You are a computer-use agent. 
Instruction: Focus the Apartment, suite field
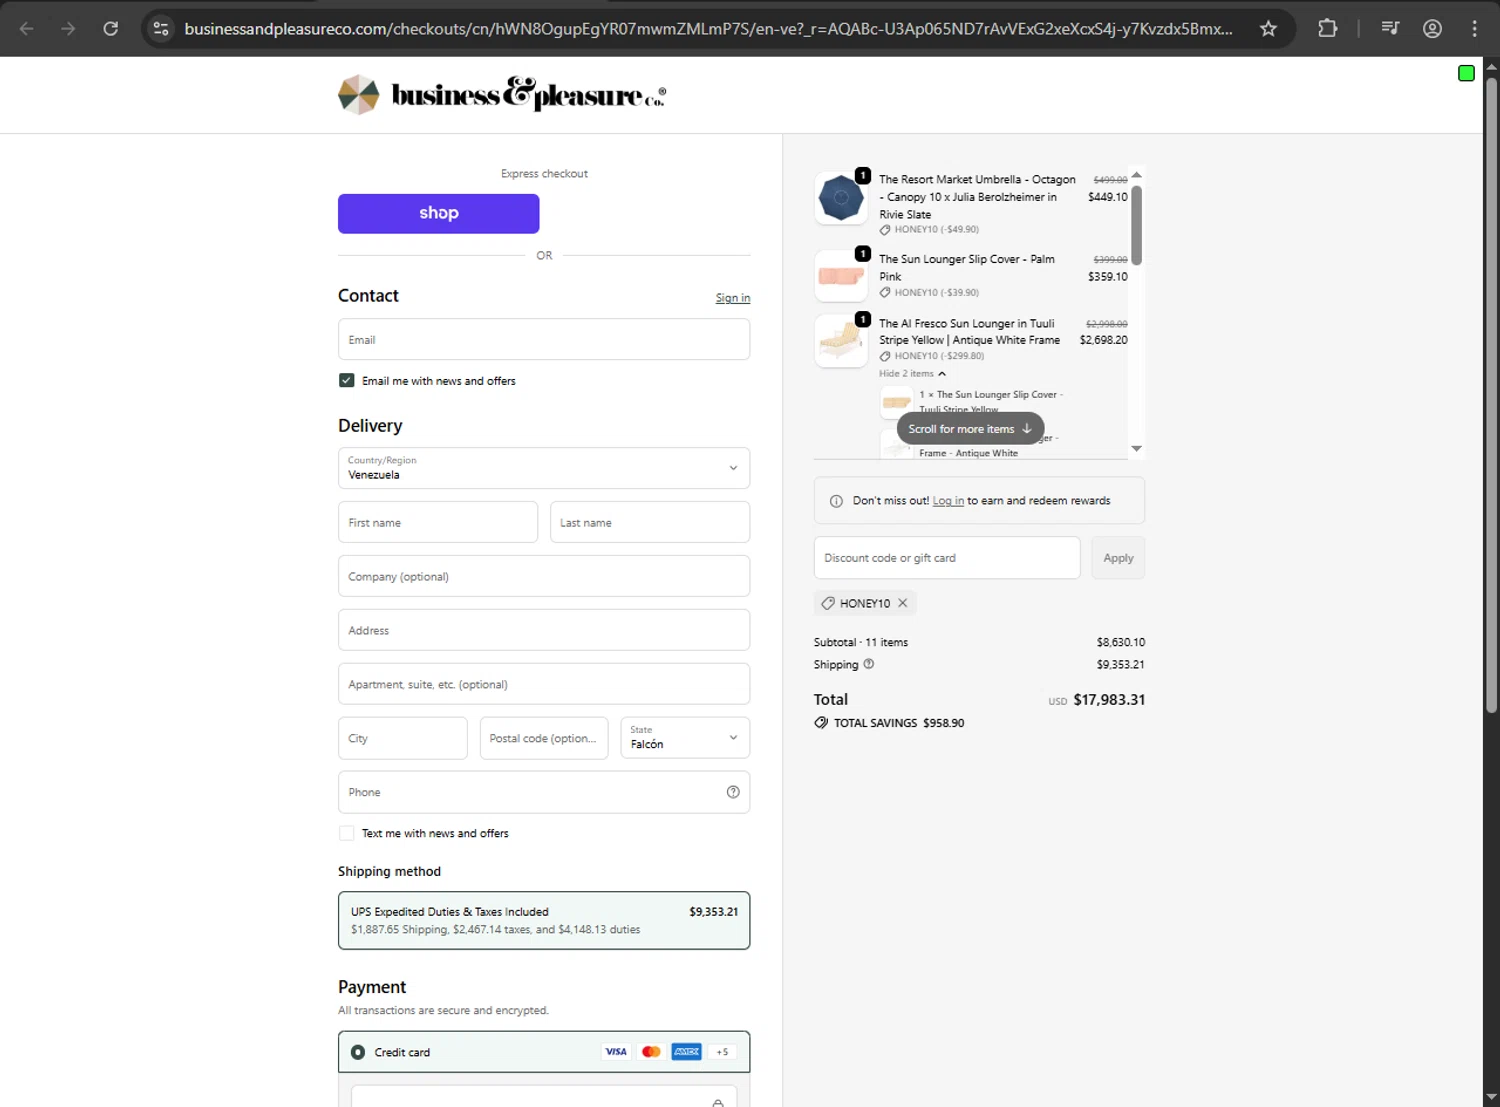pos(544,684)
